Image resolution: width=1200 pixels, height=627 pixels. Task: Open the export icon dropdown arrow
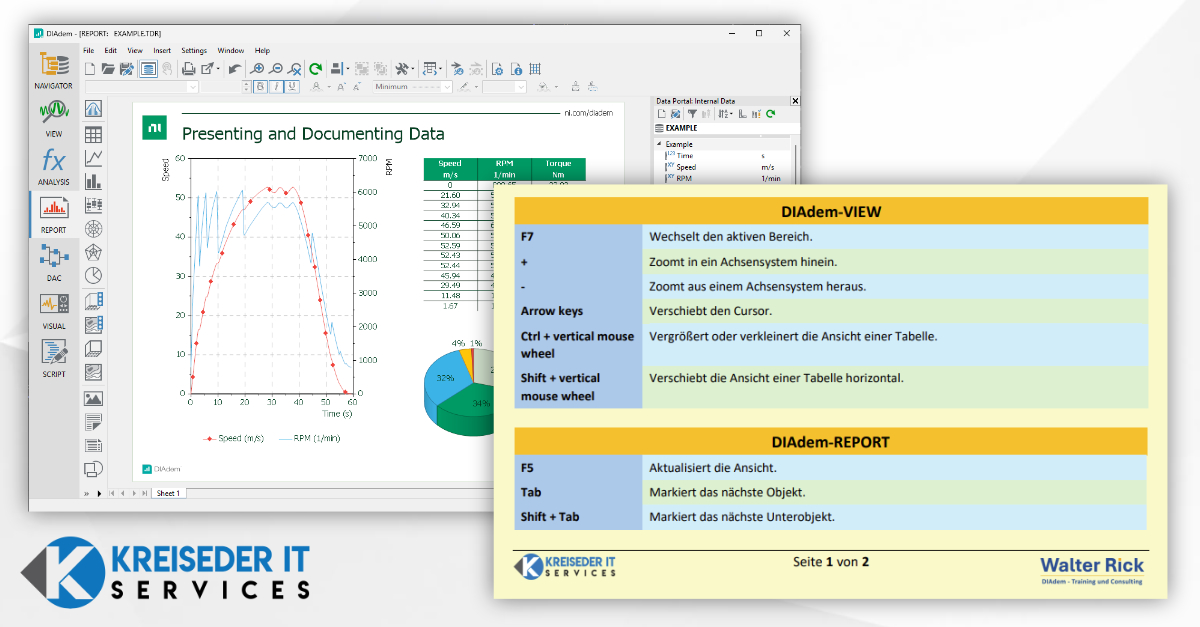(218, 69)
